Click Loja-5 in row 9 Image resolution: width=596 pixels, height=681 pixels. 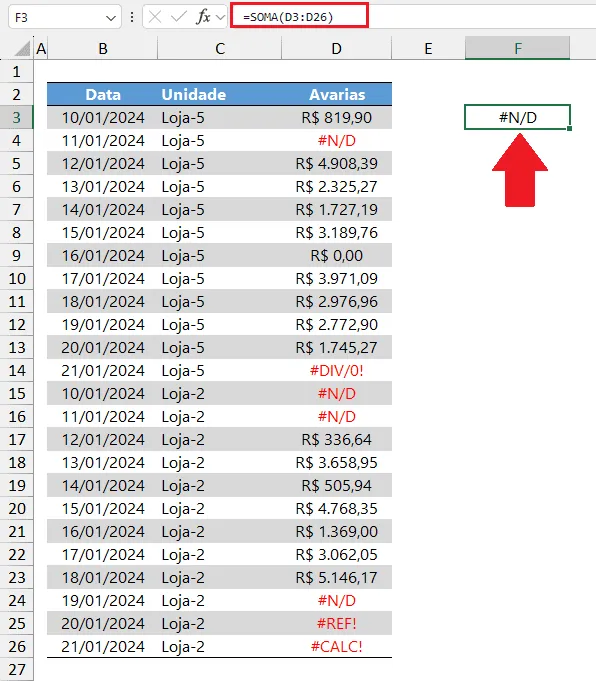(x=220, y=255)
